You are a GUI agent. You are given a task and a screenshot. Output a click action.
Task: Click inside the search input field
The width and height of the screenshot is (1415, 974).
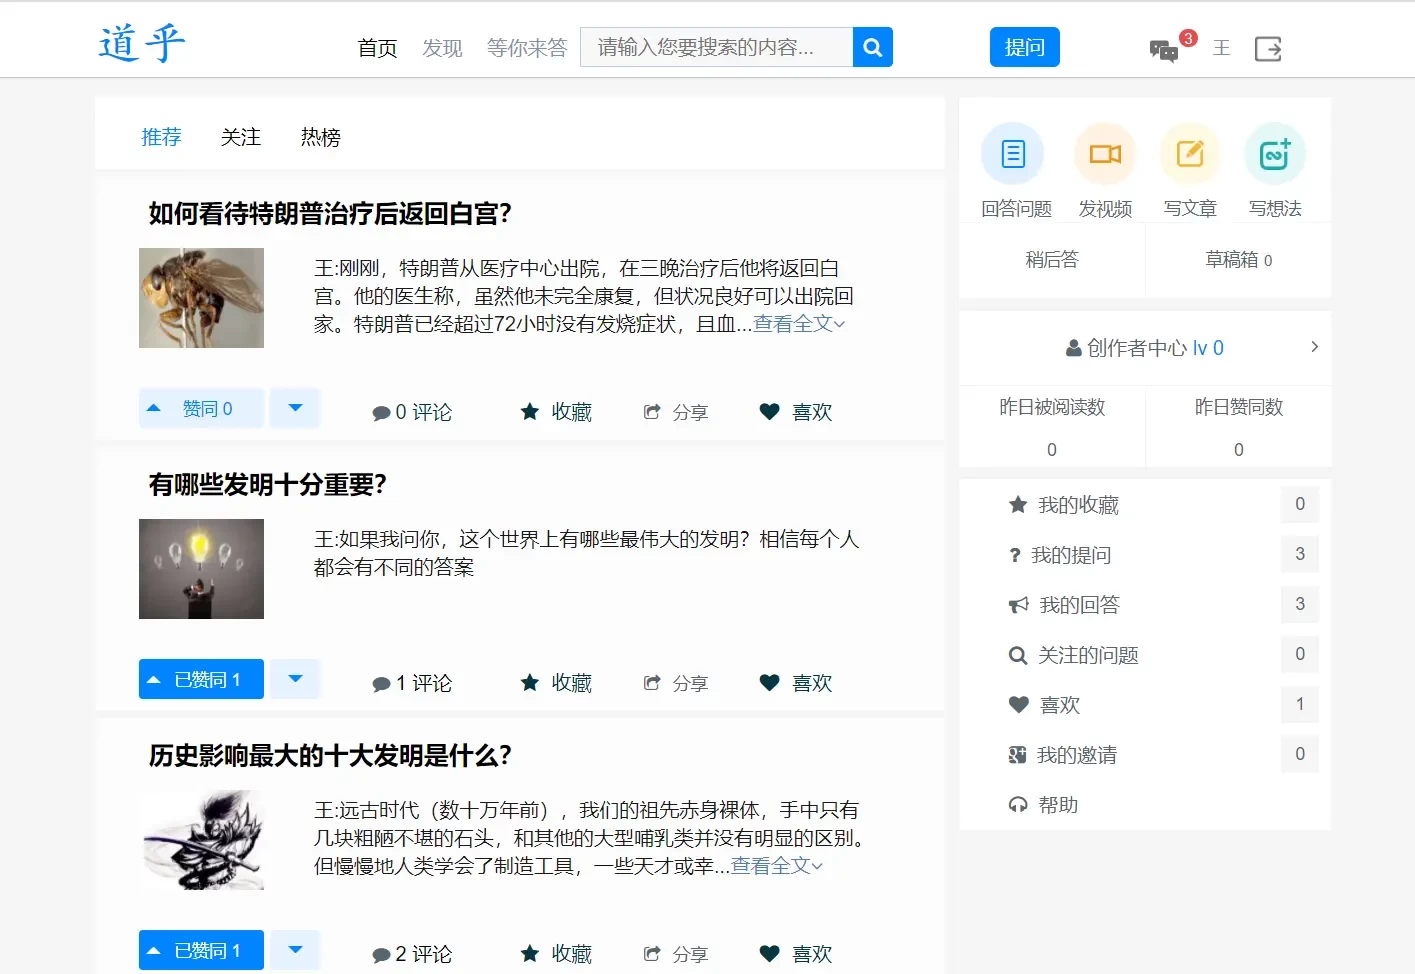coord(715,46)
